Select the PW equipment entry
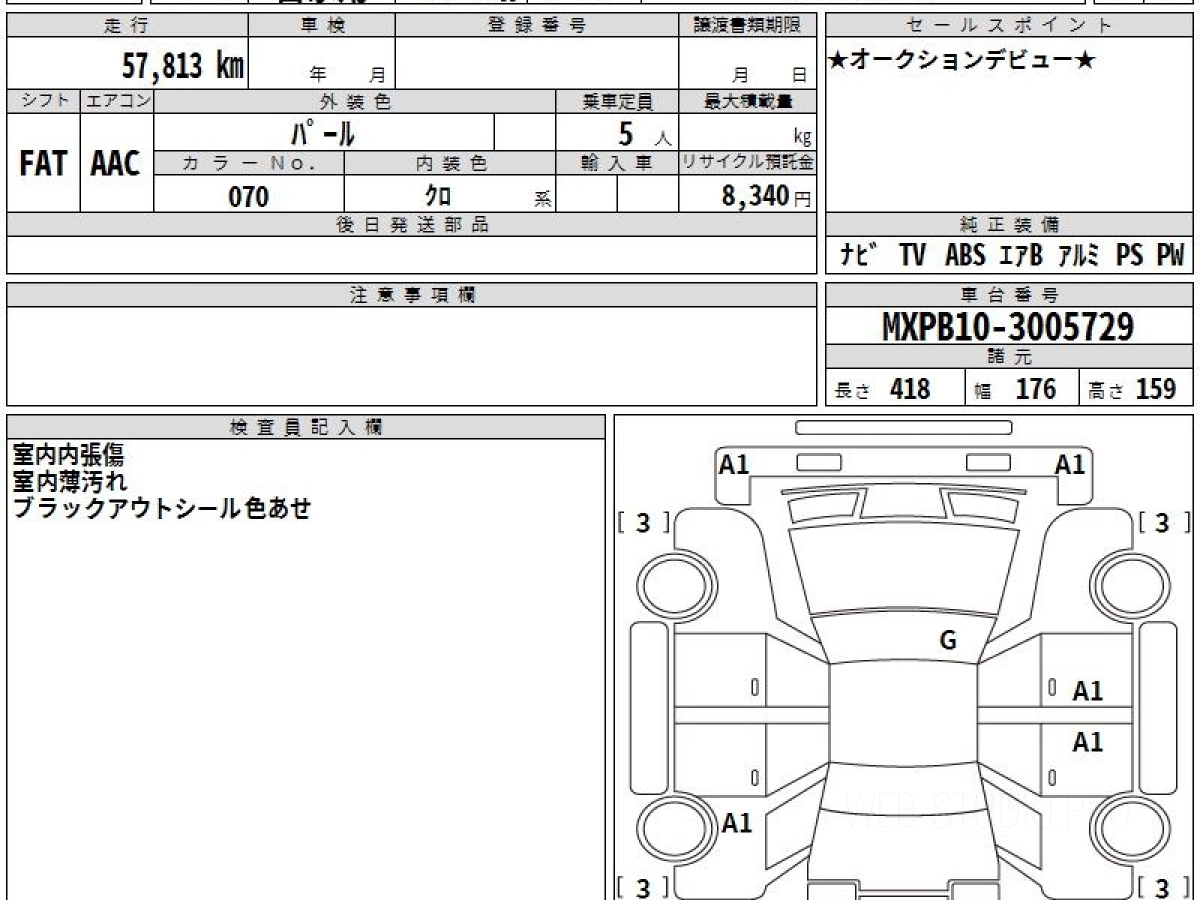Viewport: 1200px width, 900px height. click(1170, 255)
